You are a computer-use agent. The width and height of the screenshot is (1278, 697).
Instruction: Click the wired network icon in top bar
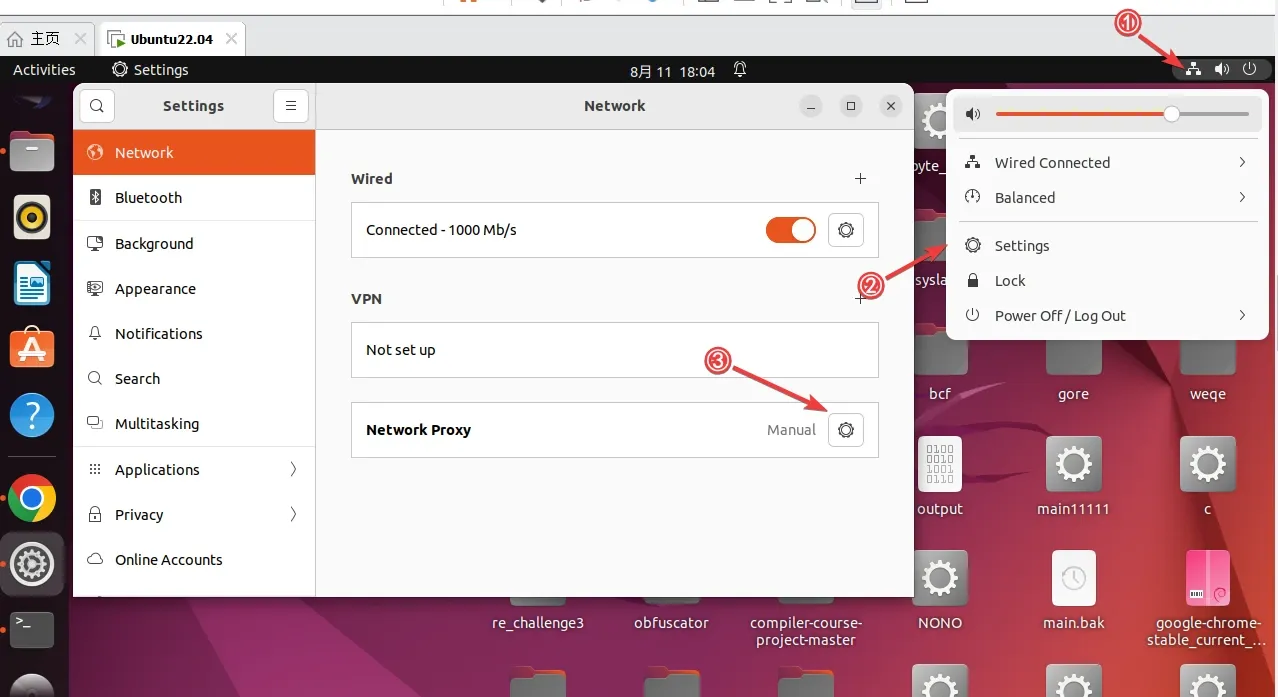coord(1193,69)
